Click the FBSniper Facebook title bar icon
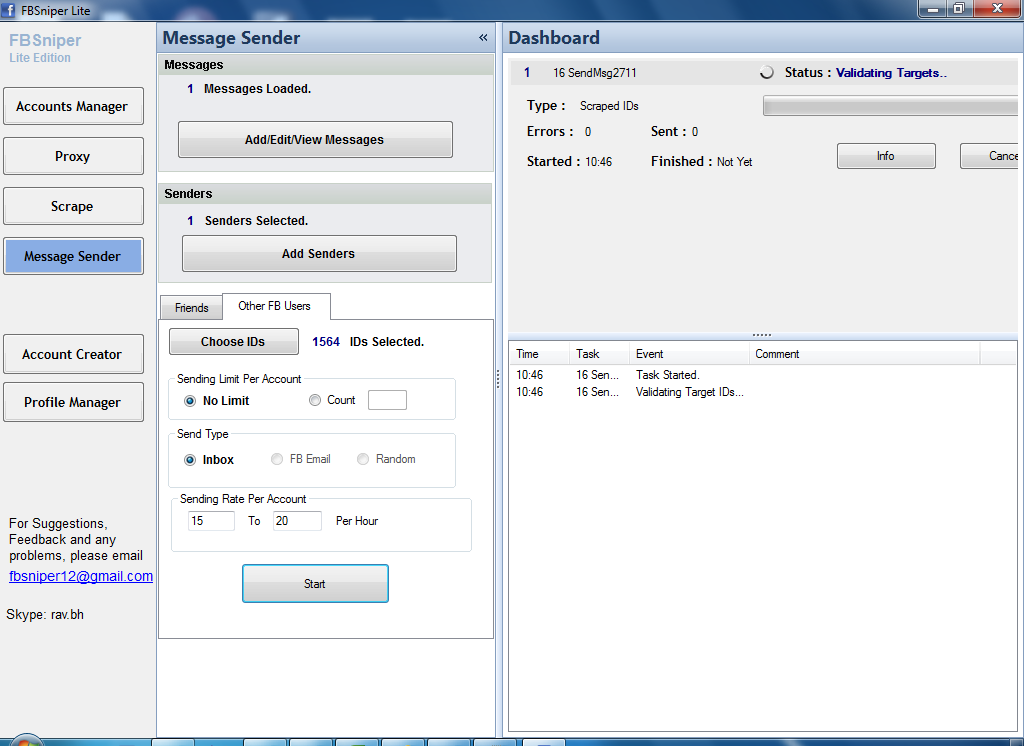The width and height of the screenshot is (1024, 746). pyautogui.click(x=8, y=10)
